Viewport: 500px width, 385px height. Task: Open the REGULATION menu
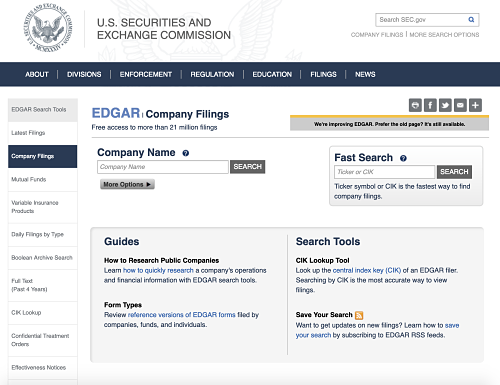pyautogui.click(x=212, y=74)
